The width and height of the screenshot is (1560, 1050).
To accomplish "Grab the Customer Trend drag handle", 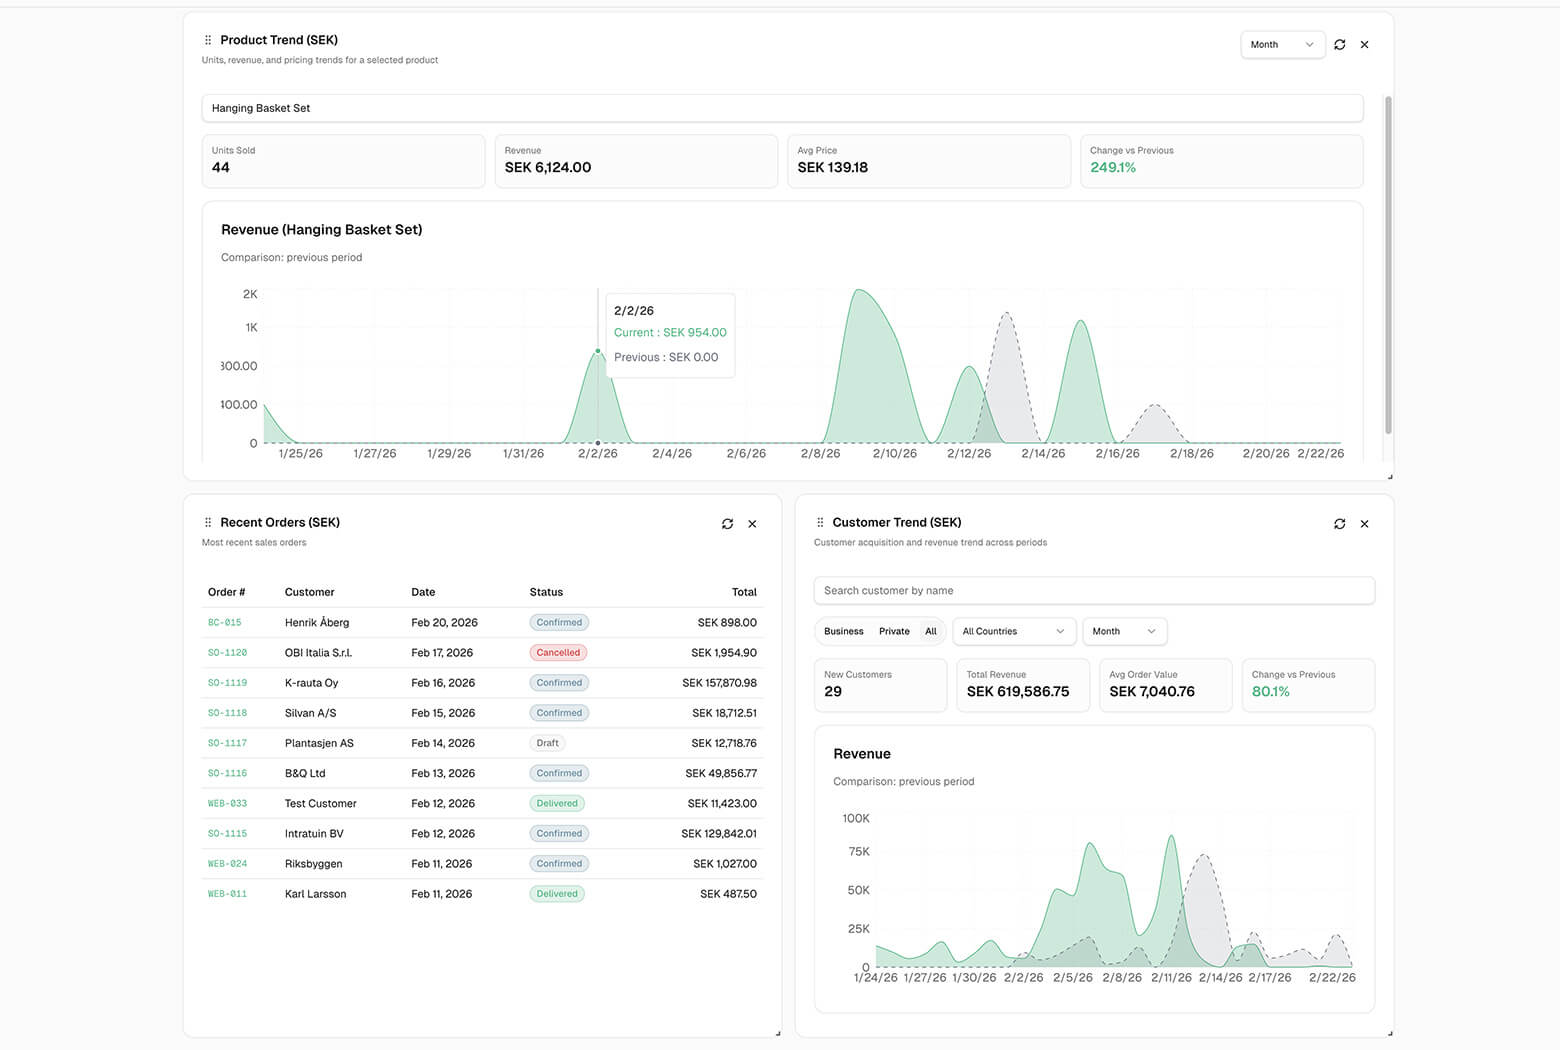I will [820, 522].
